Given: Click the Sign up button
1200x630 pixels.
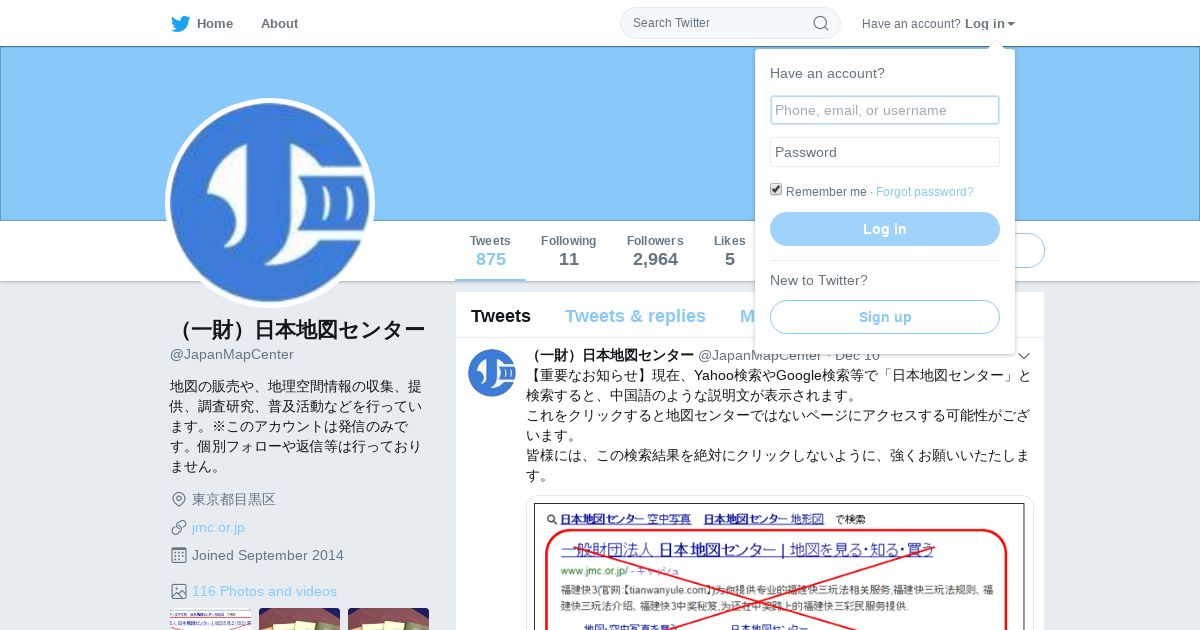Looking at the screenshot, I should click(885, 317).
